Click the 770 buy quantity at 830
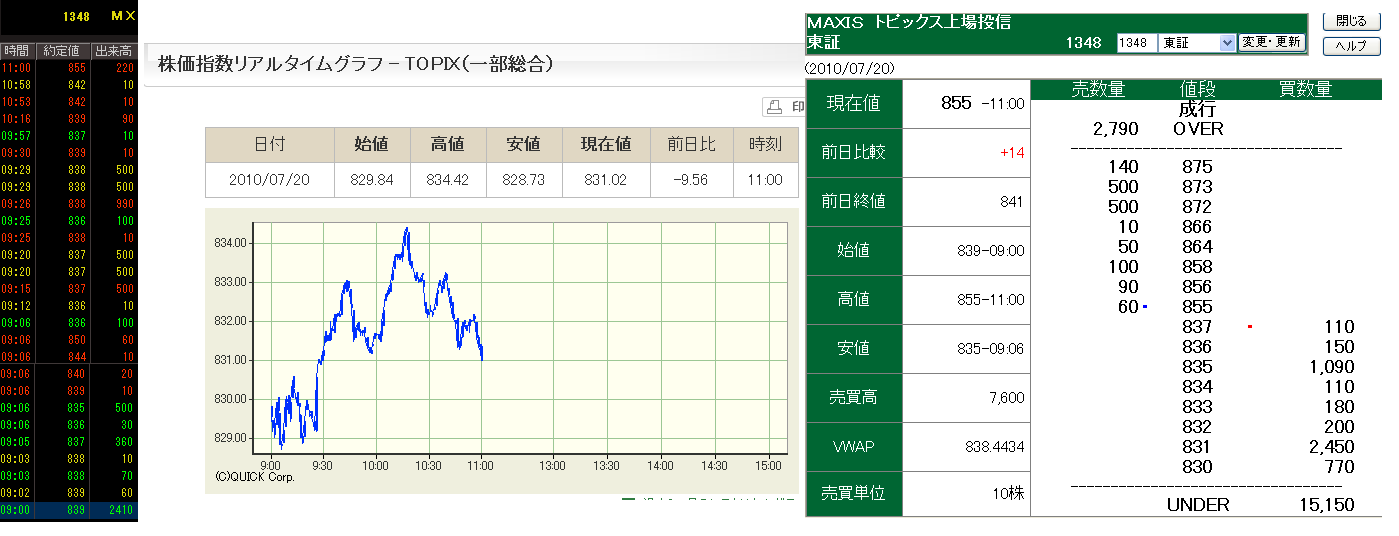Screen dimensions: 1399x536 tap(1339, 467)
